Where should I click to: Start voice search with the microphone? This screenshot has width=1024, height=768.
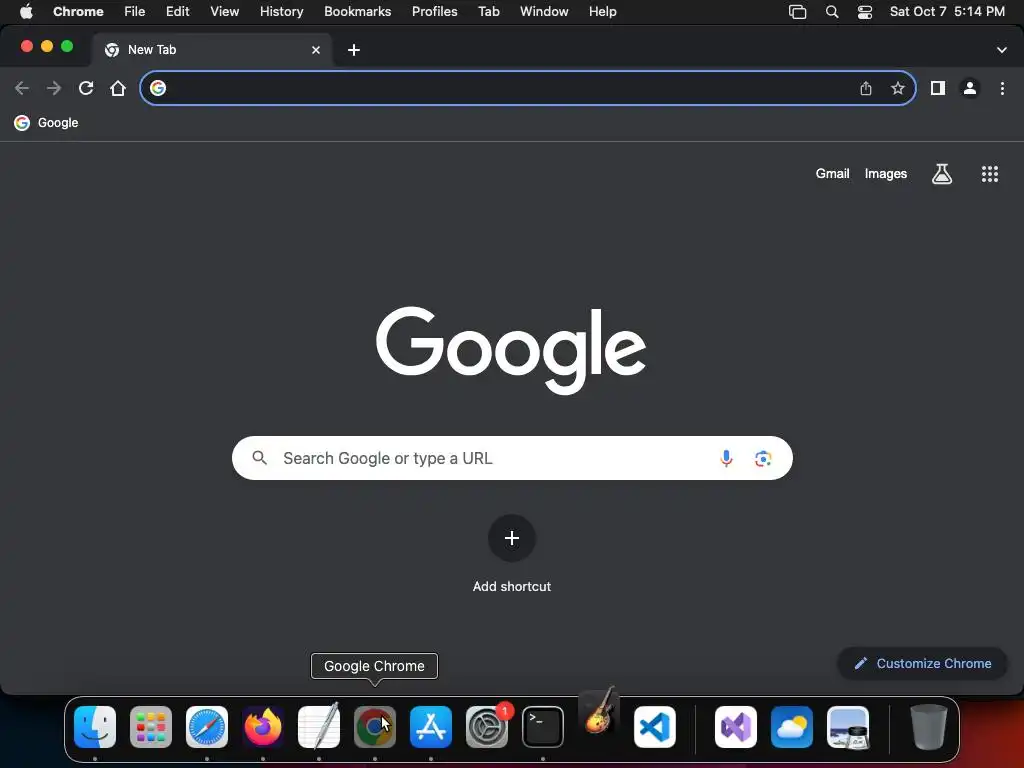[x=726, y=458]
